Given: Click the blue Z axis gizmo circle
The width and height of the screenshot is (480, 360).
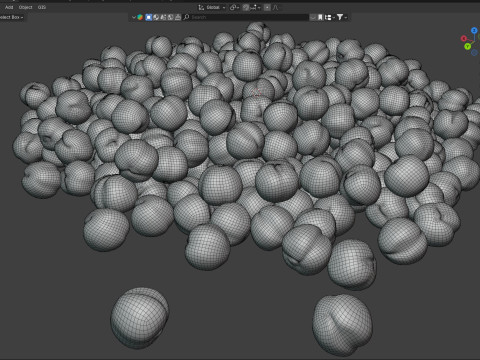Looking at the screenshot, I should 474,31.
